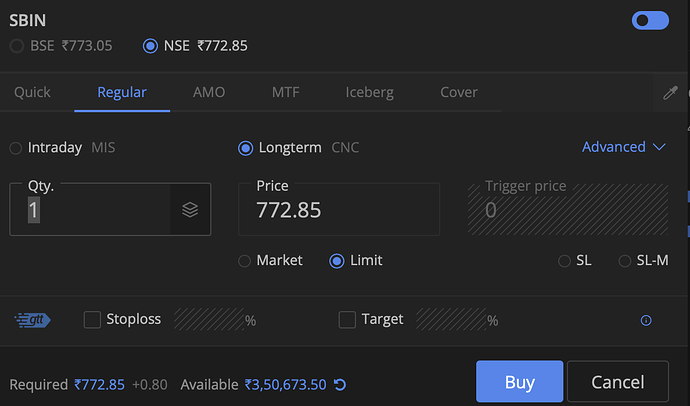Switch to the Quick tab
690x406 pixels.
(32, 92)
